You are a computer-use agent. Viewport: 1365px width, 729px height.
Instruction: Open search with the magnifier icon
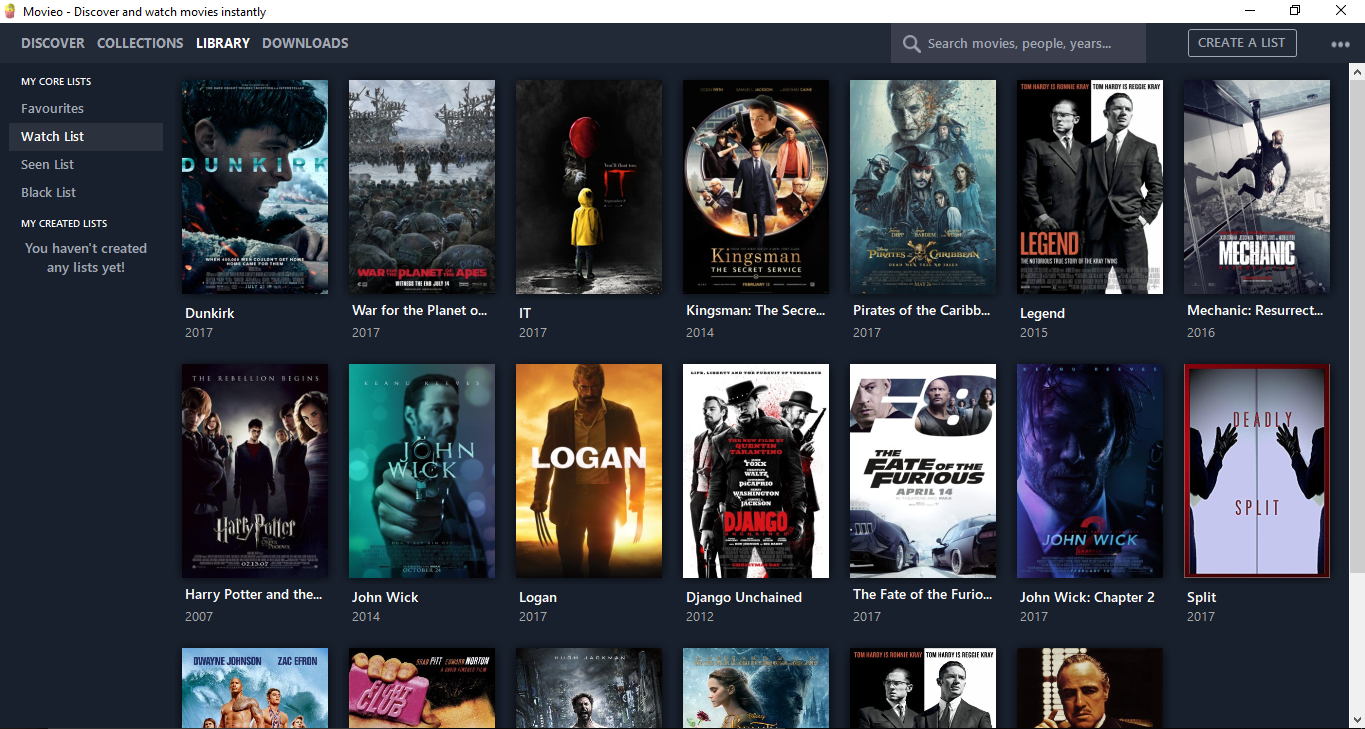[911, 43]
